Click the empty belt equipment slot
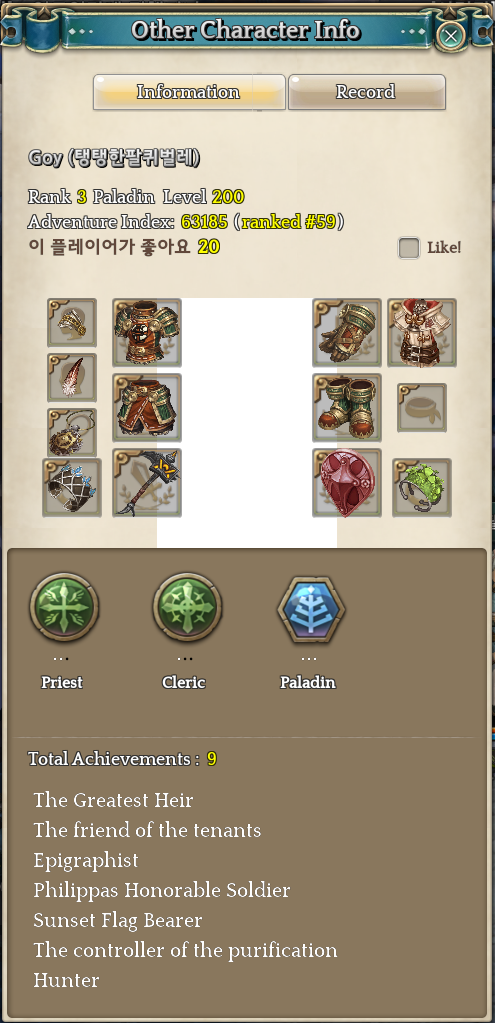 point(422,408)
